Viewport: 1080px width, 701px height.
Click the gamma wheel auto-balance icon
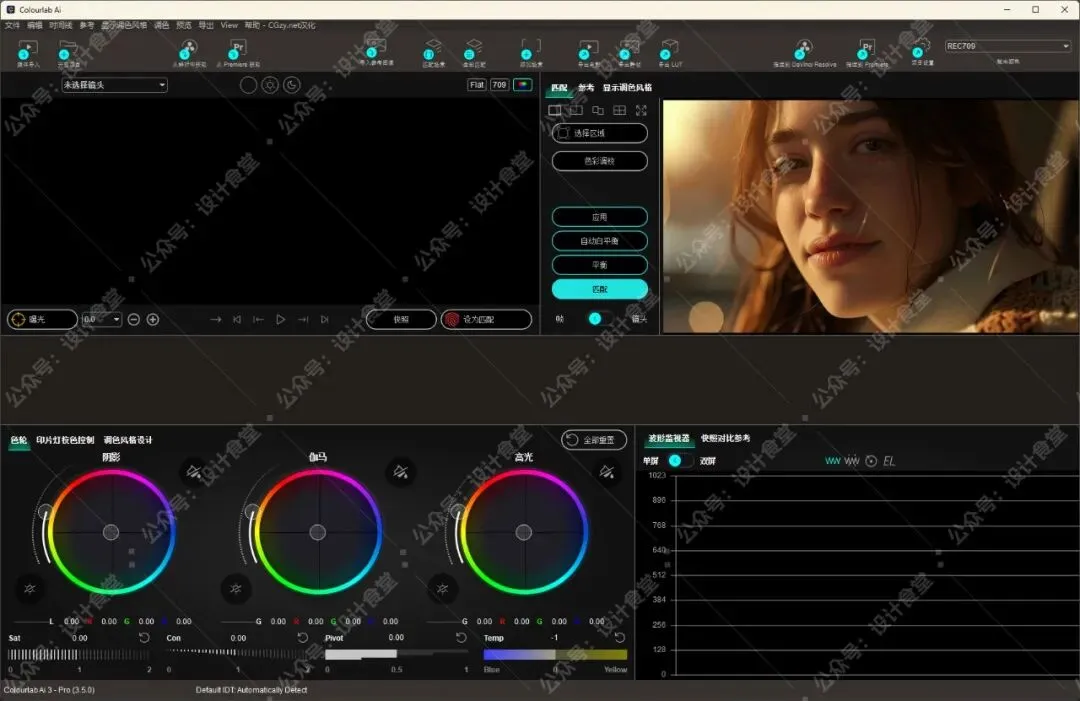tap(236, 589)
